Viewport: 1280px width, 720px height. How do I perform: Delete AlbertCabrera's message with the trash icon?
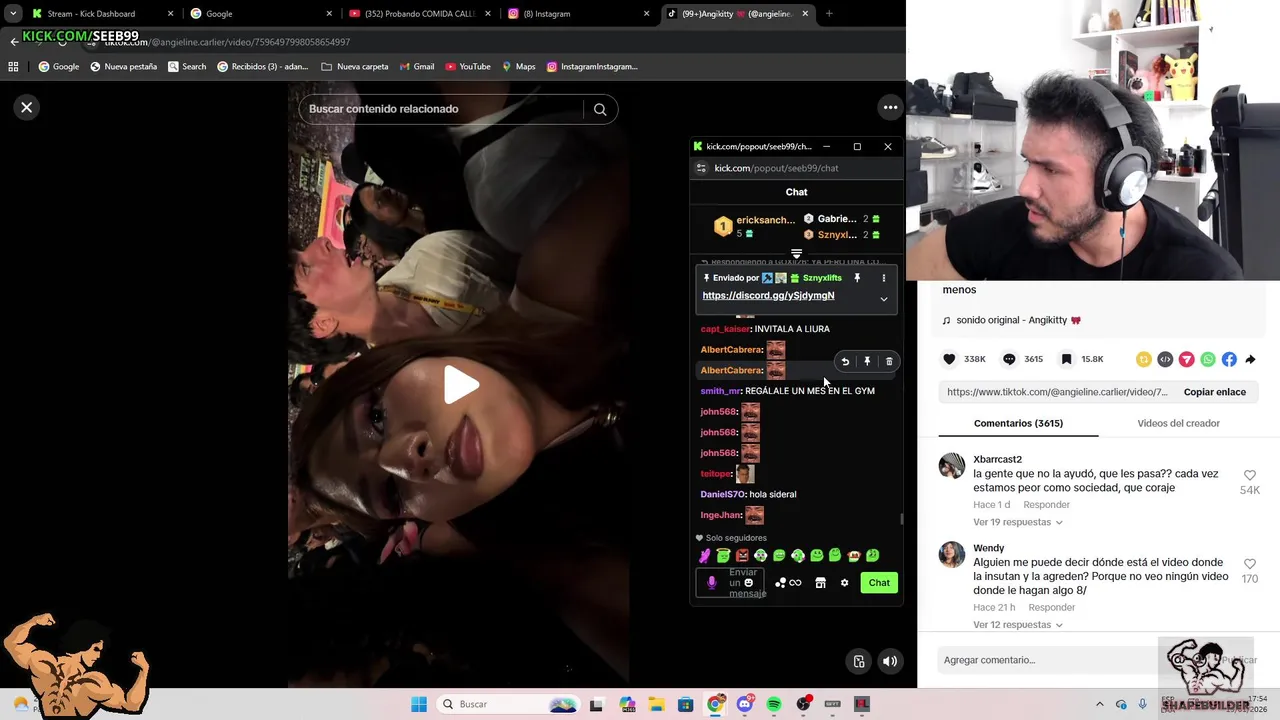point(889,362)
